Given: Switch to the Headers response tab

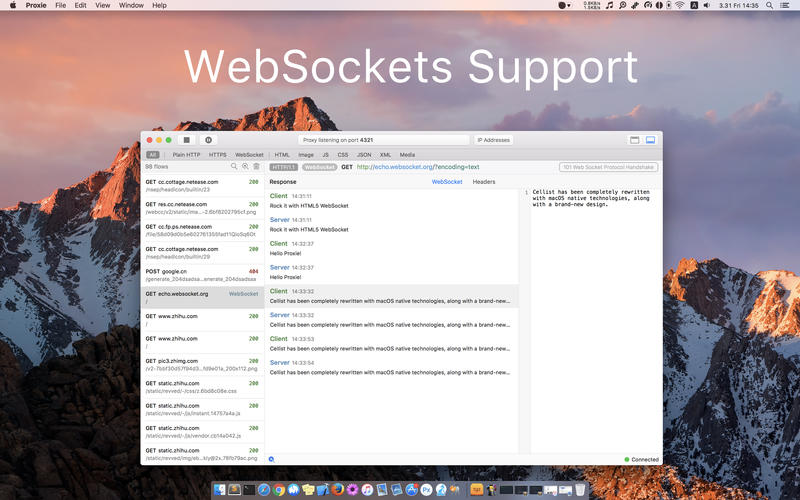Looking at the screenshot, I should pyautogui.click(x=484, y=182).
